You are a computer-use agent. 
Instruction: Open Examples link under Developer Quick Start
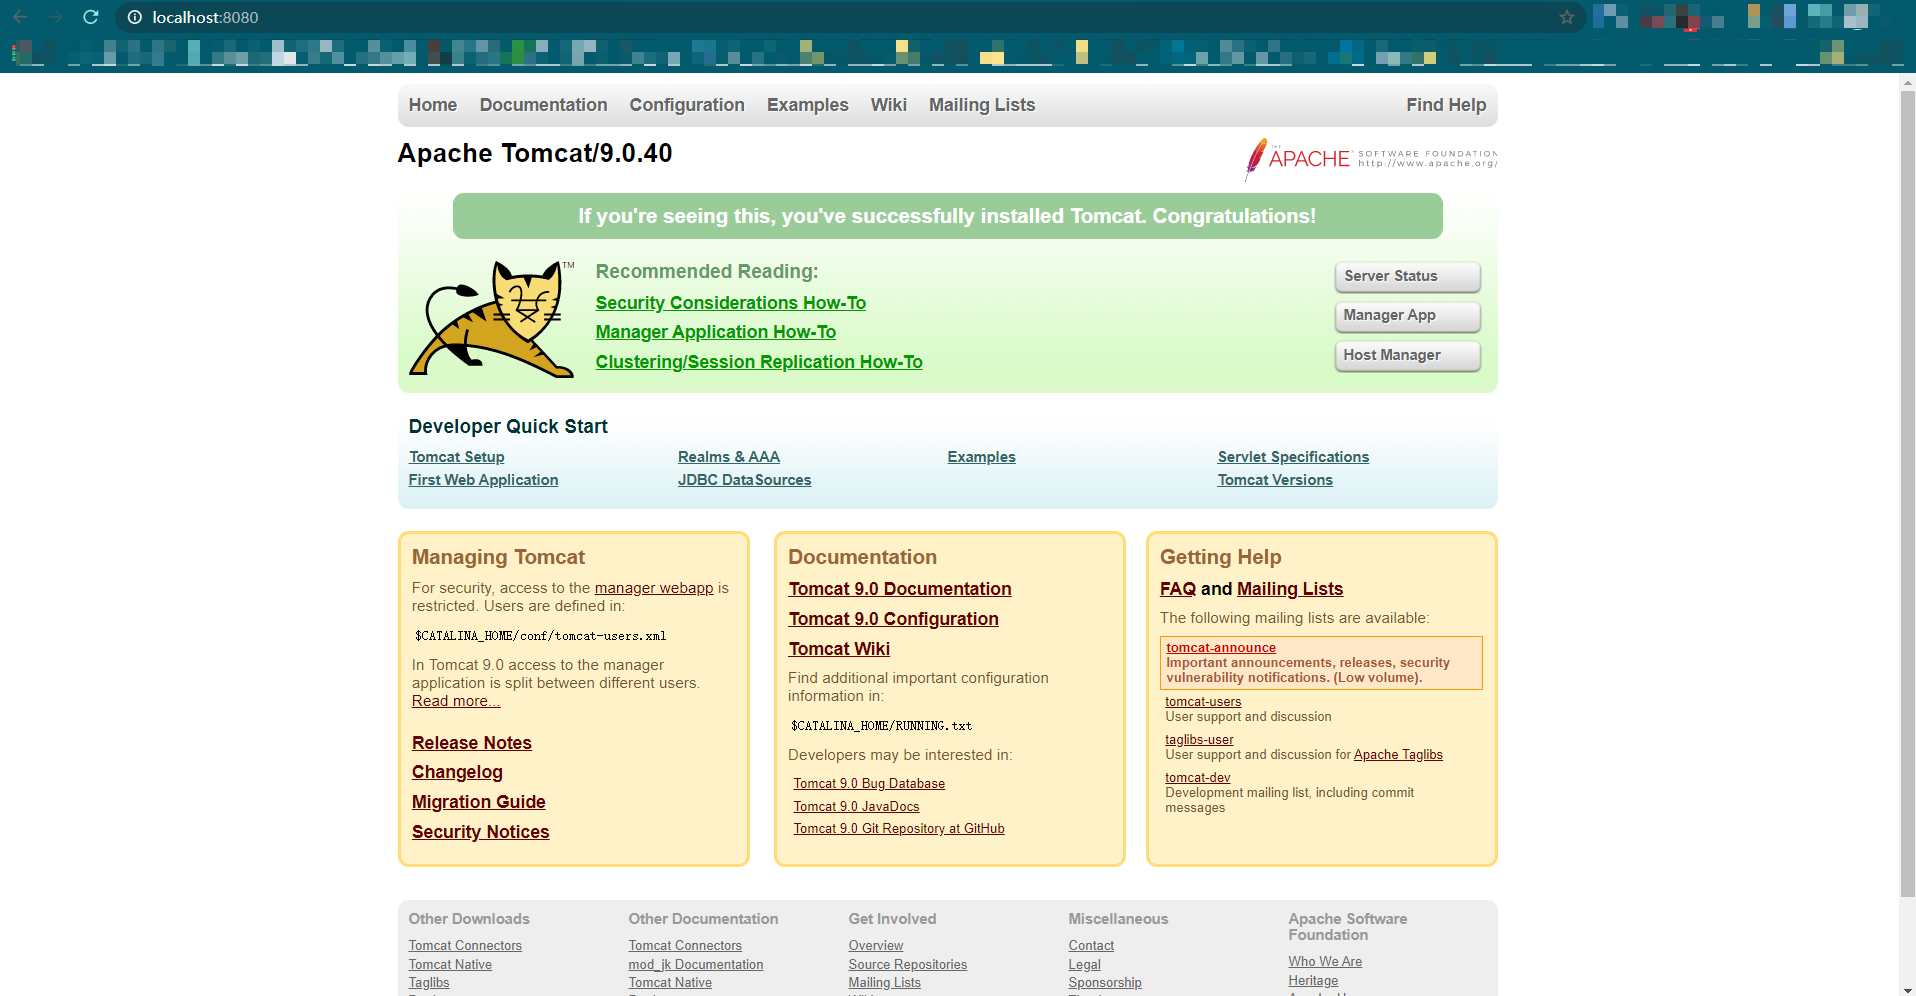tap(982, 457)
